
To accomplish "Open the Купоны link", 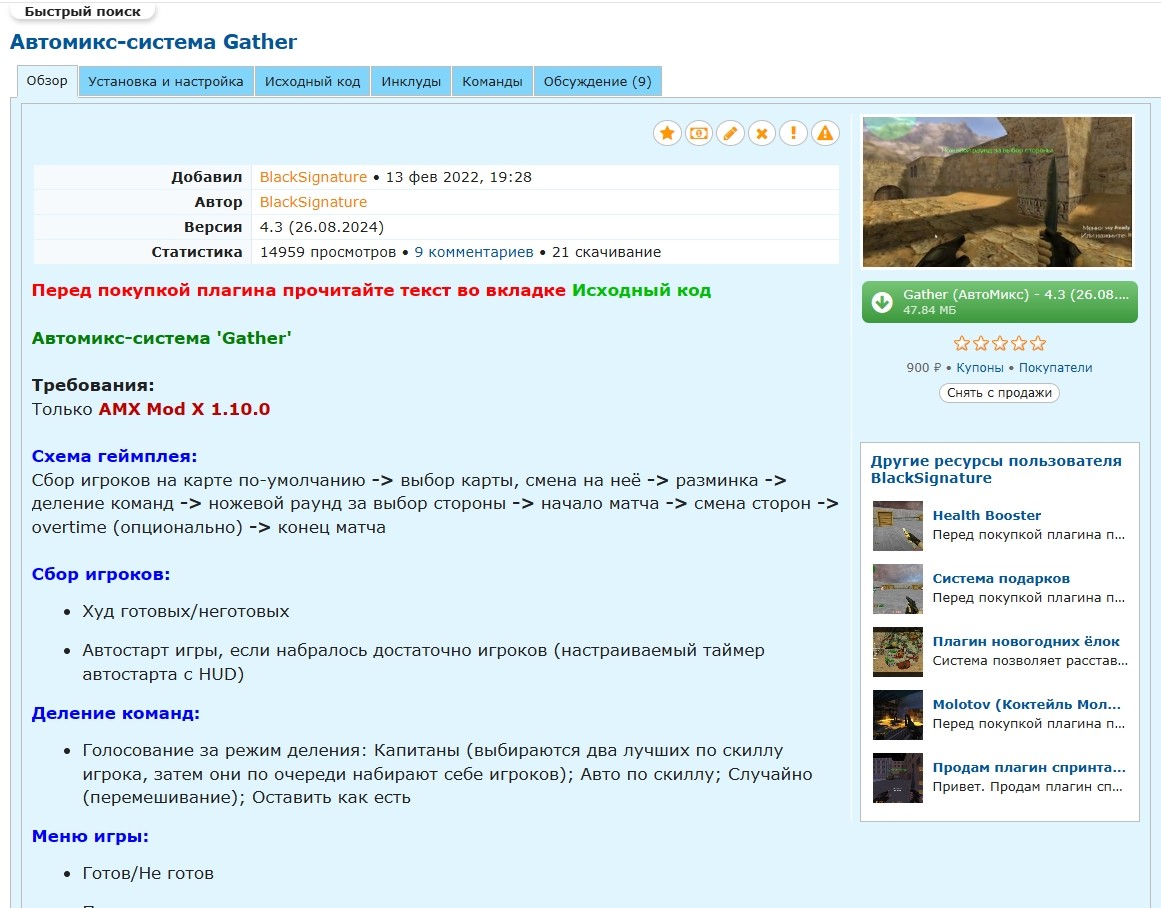I will click(x=980, y=368).
